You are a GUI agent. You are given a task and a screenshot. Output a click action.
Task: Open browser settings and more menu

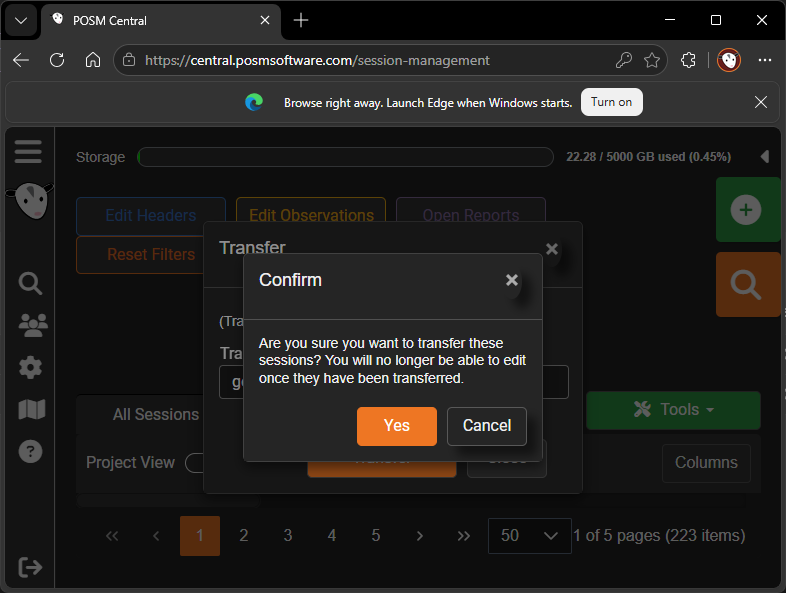pos(765,60)
